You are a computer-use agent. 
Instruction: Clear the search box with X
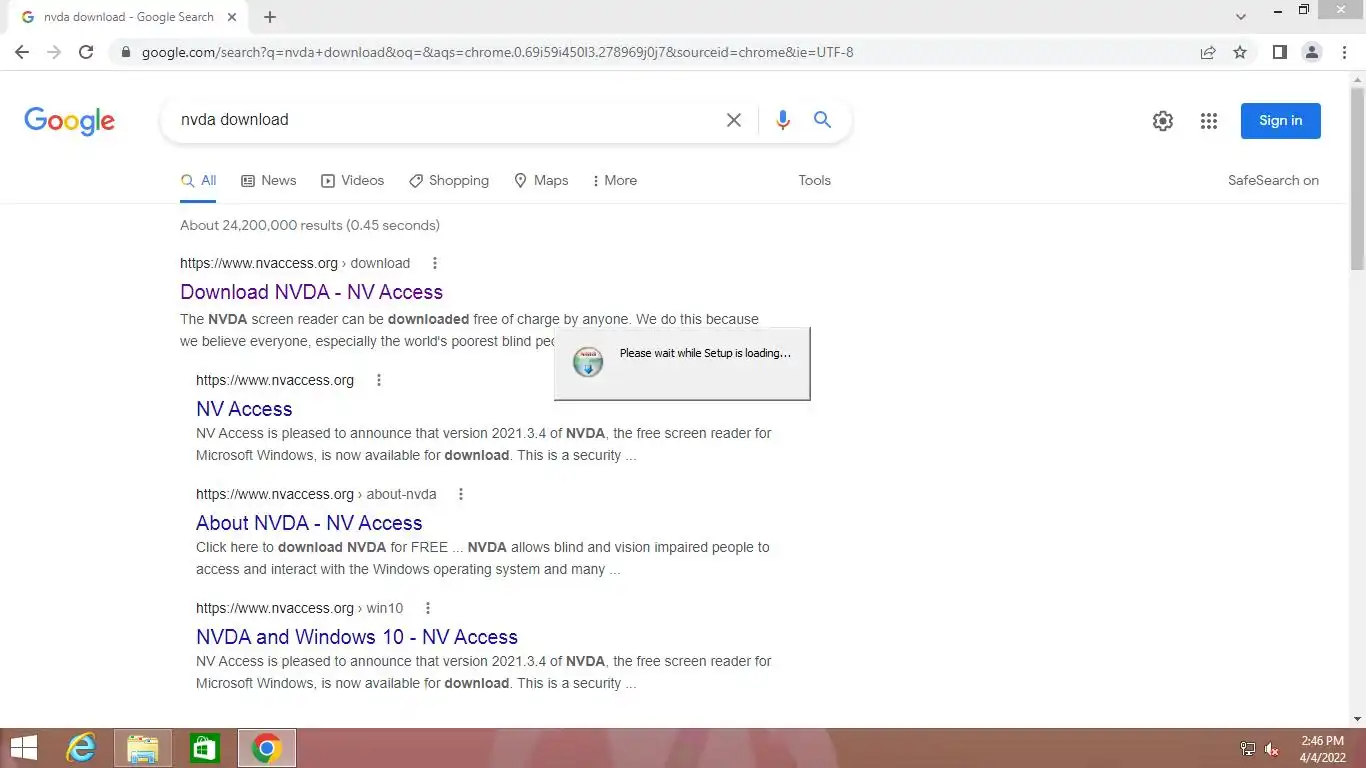(734, 120)
